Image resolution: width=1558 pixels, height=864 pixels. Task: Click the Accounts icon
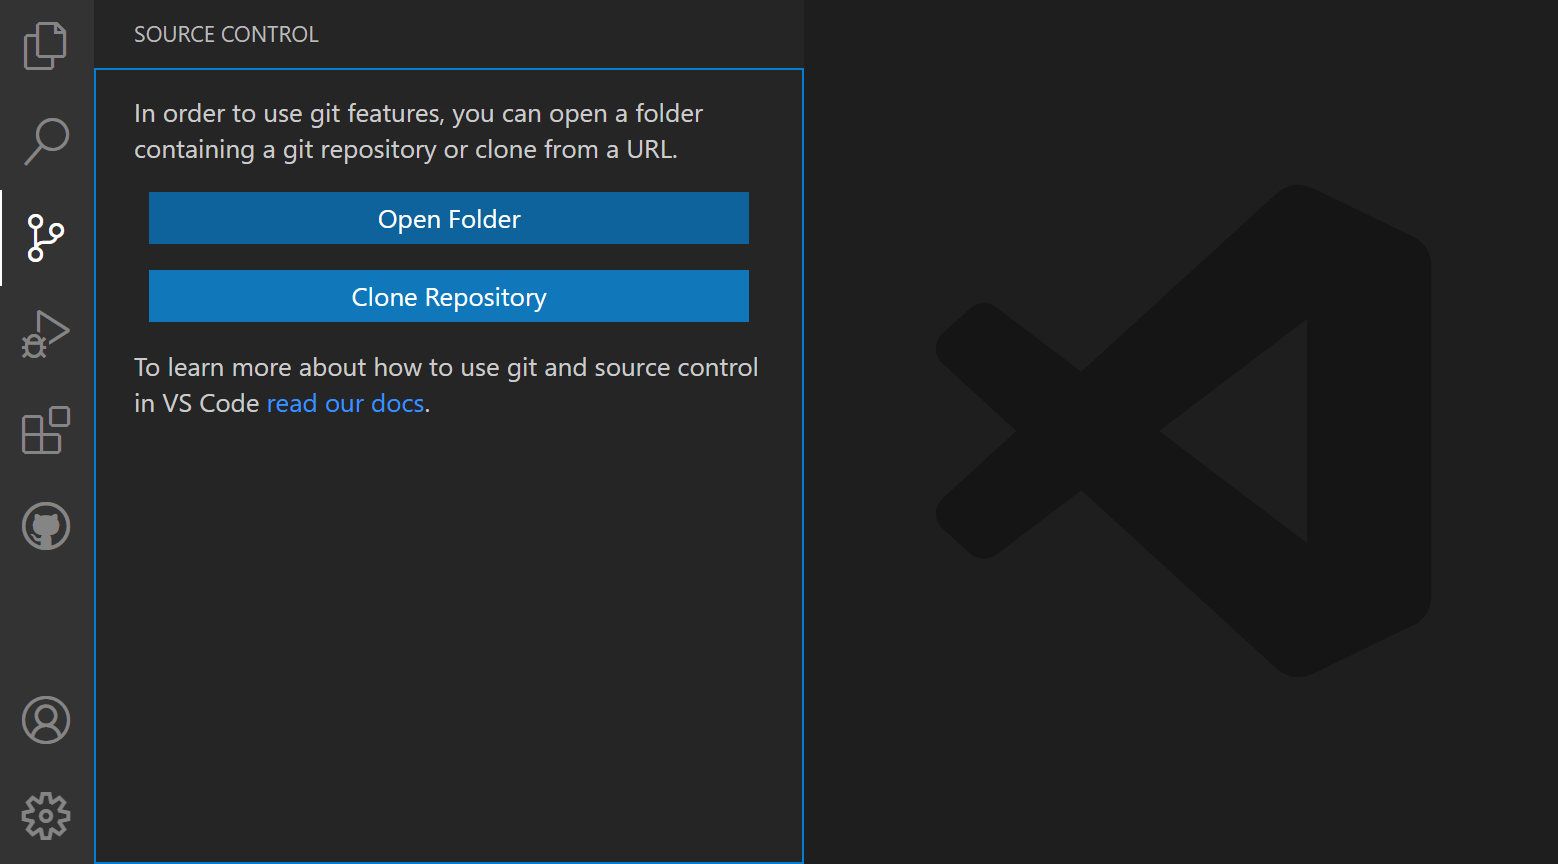pos(45,719)
